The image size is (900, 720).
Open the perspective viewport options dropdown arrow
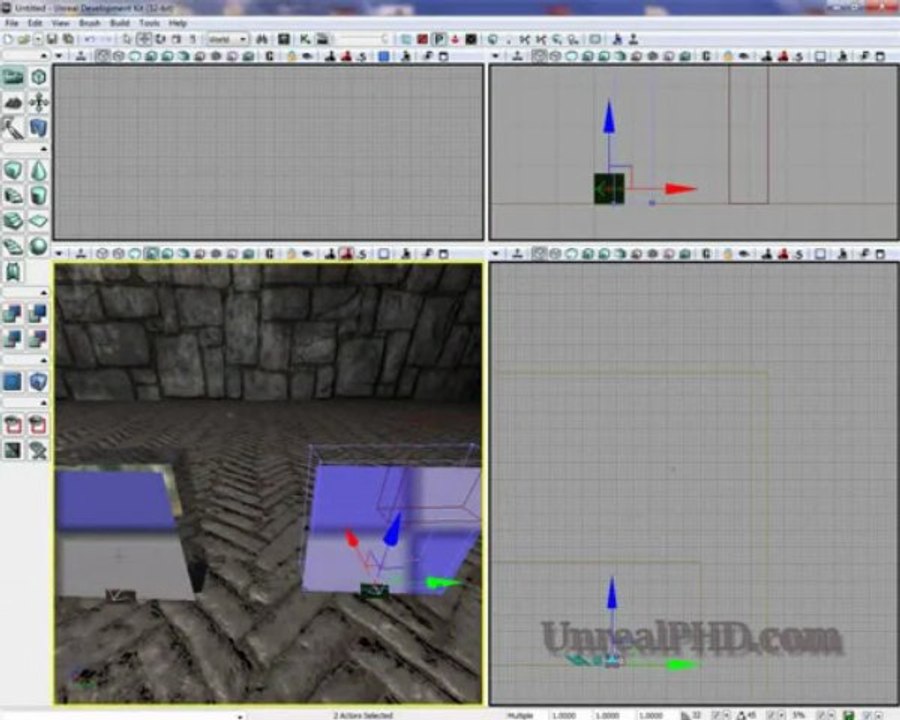pyautogui.click(x=59, y=253)
